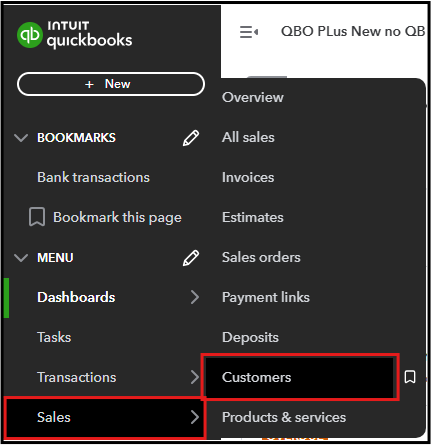Select Estimates in the submenu
Screen dimensions: 431x445
click(x=253, y=217)
